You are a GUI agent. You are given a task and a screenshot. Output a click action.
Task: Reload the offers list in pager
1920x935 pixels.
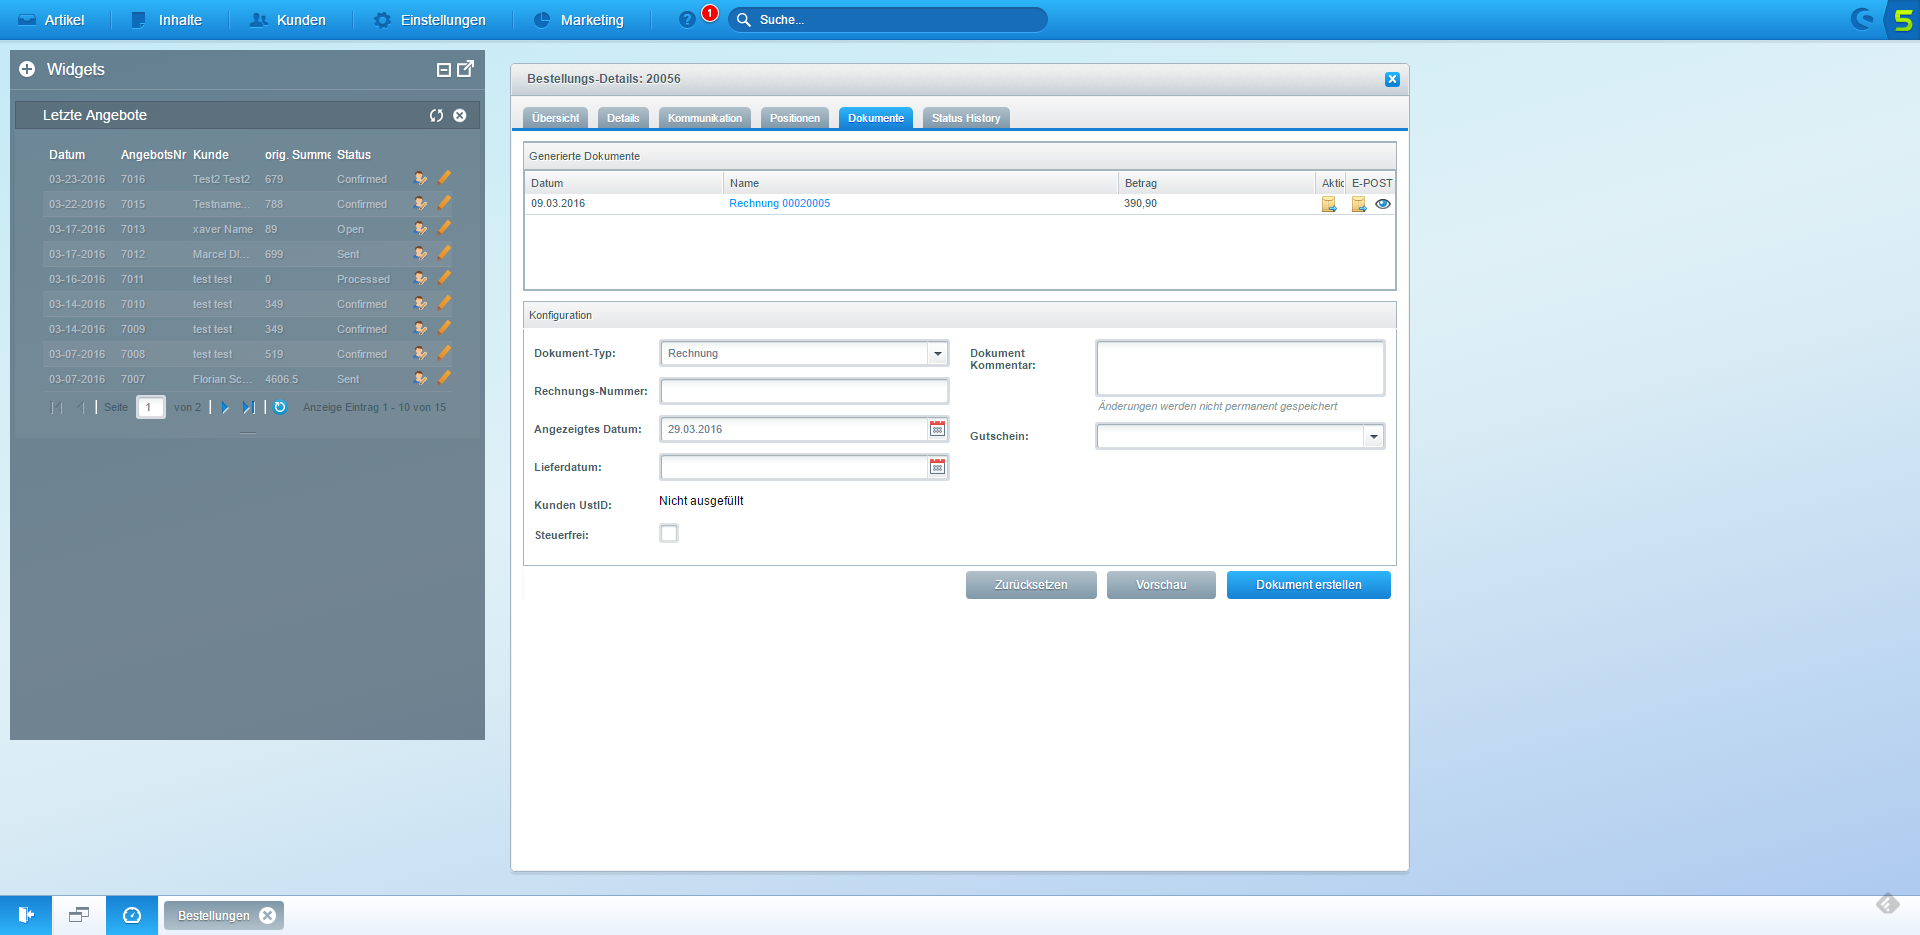(280, 407)
